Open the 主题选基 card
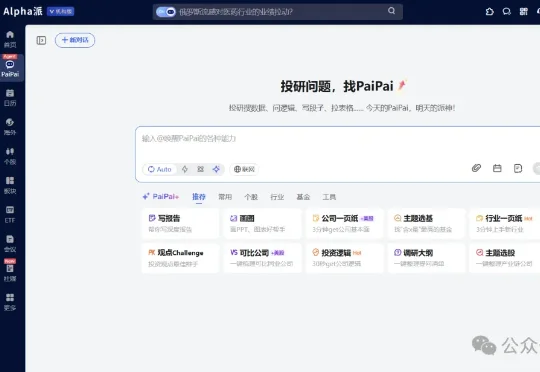 click(427, 223)
